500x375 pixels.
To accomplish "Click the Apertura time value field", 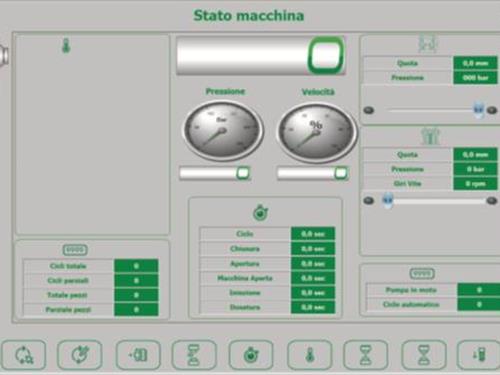I will pyautogui.click(x=313, y=263).
